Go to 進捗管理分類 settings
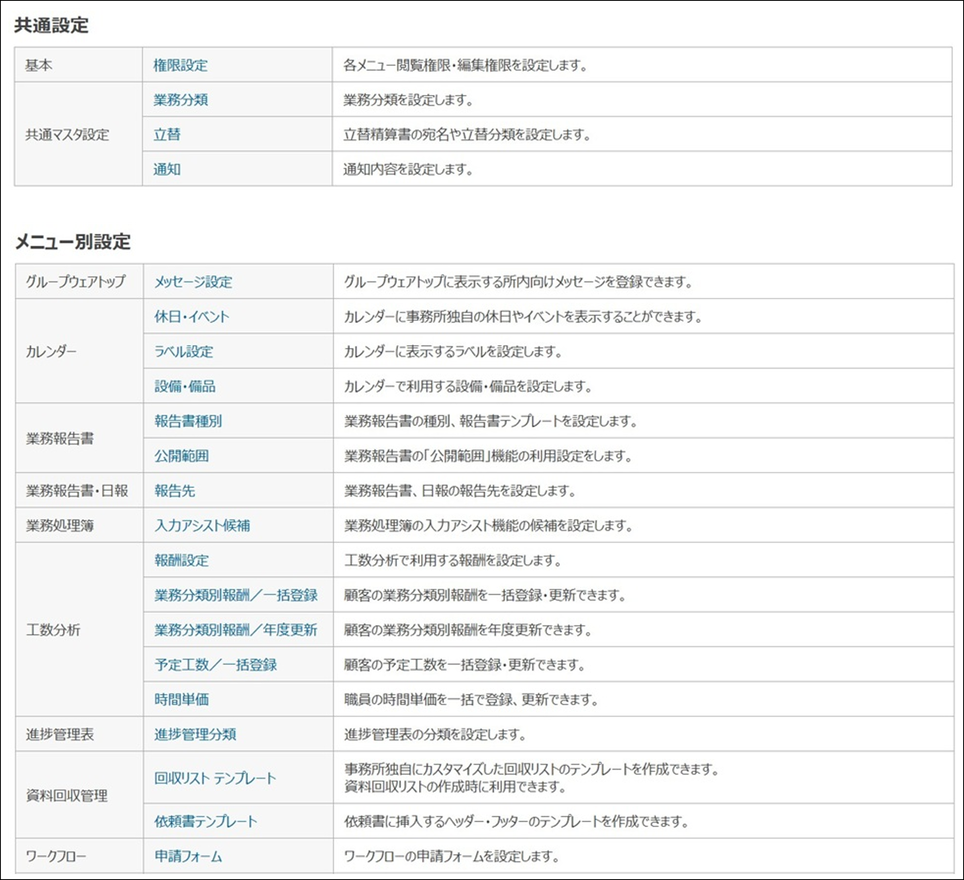Viewport: 964px width, 880px height. (x=196, y=734)
